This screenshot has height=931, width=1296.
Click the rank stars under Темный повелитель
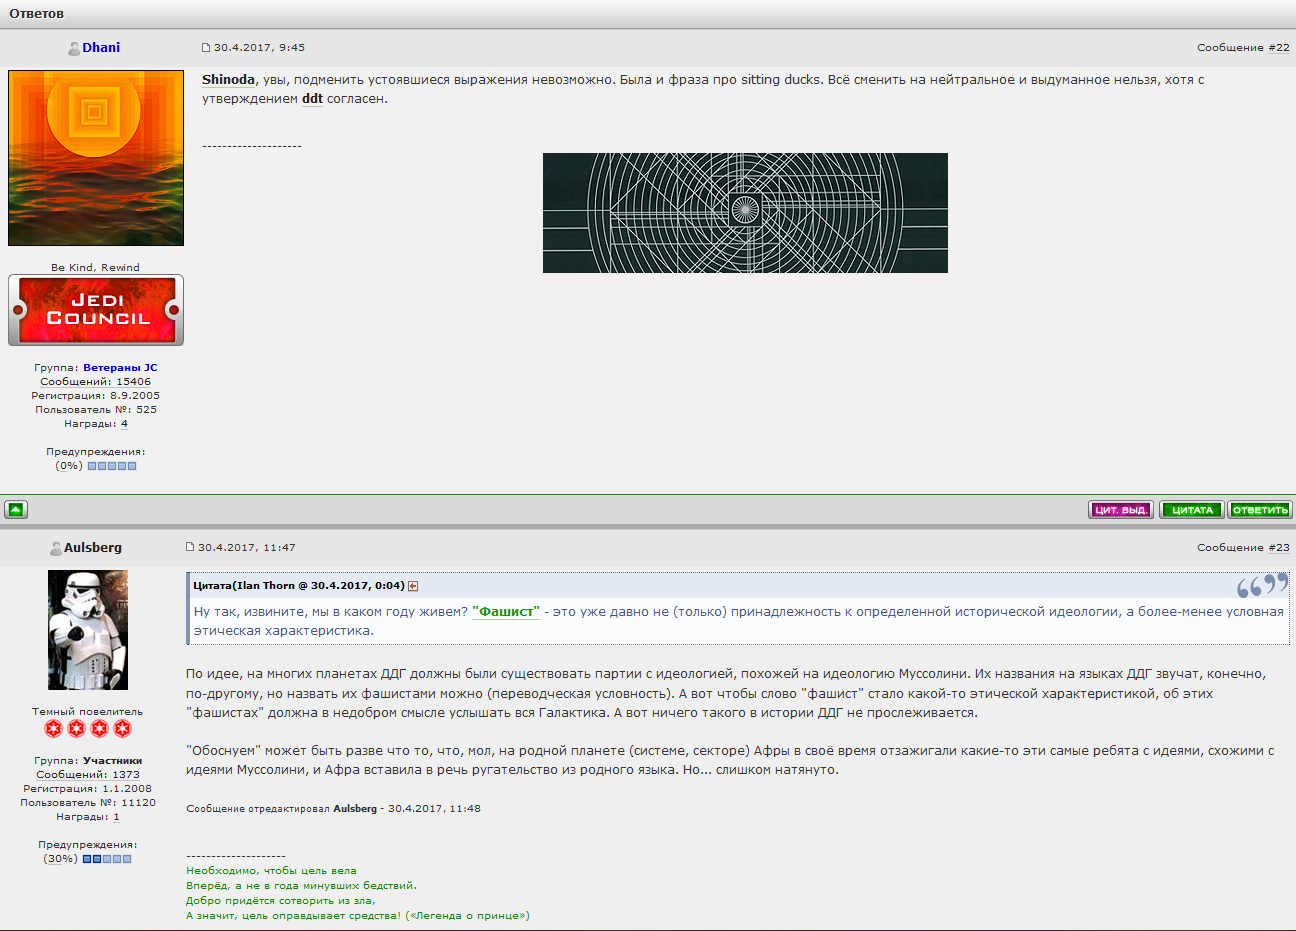coord(88,728)
